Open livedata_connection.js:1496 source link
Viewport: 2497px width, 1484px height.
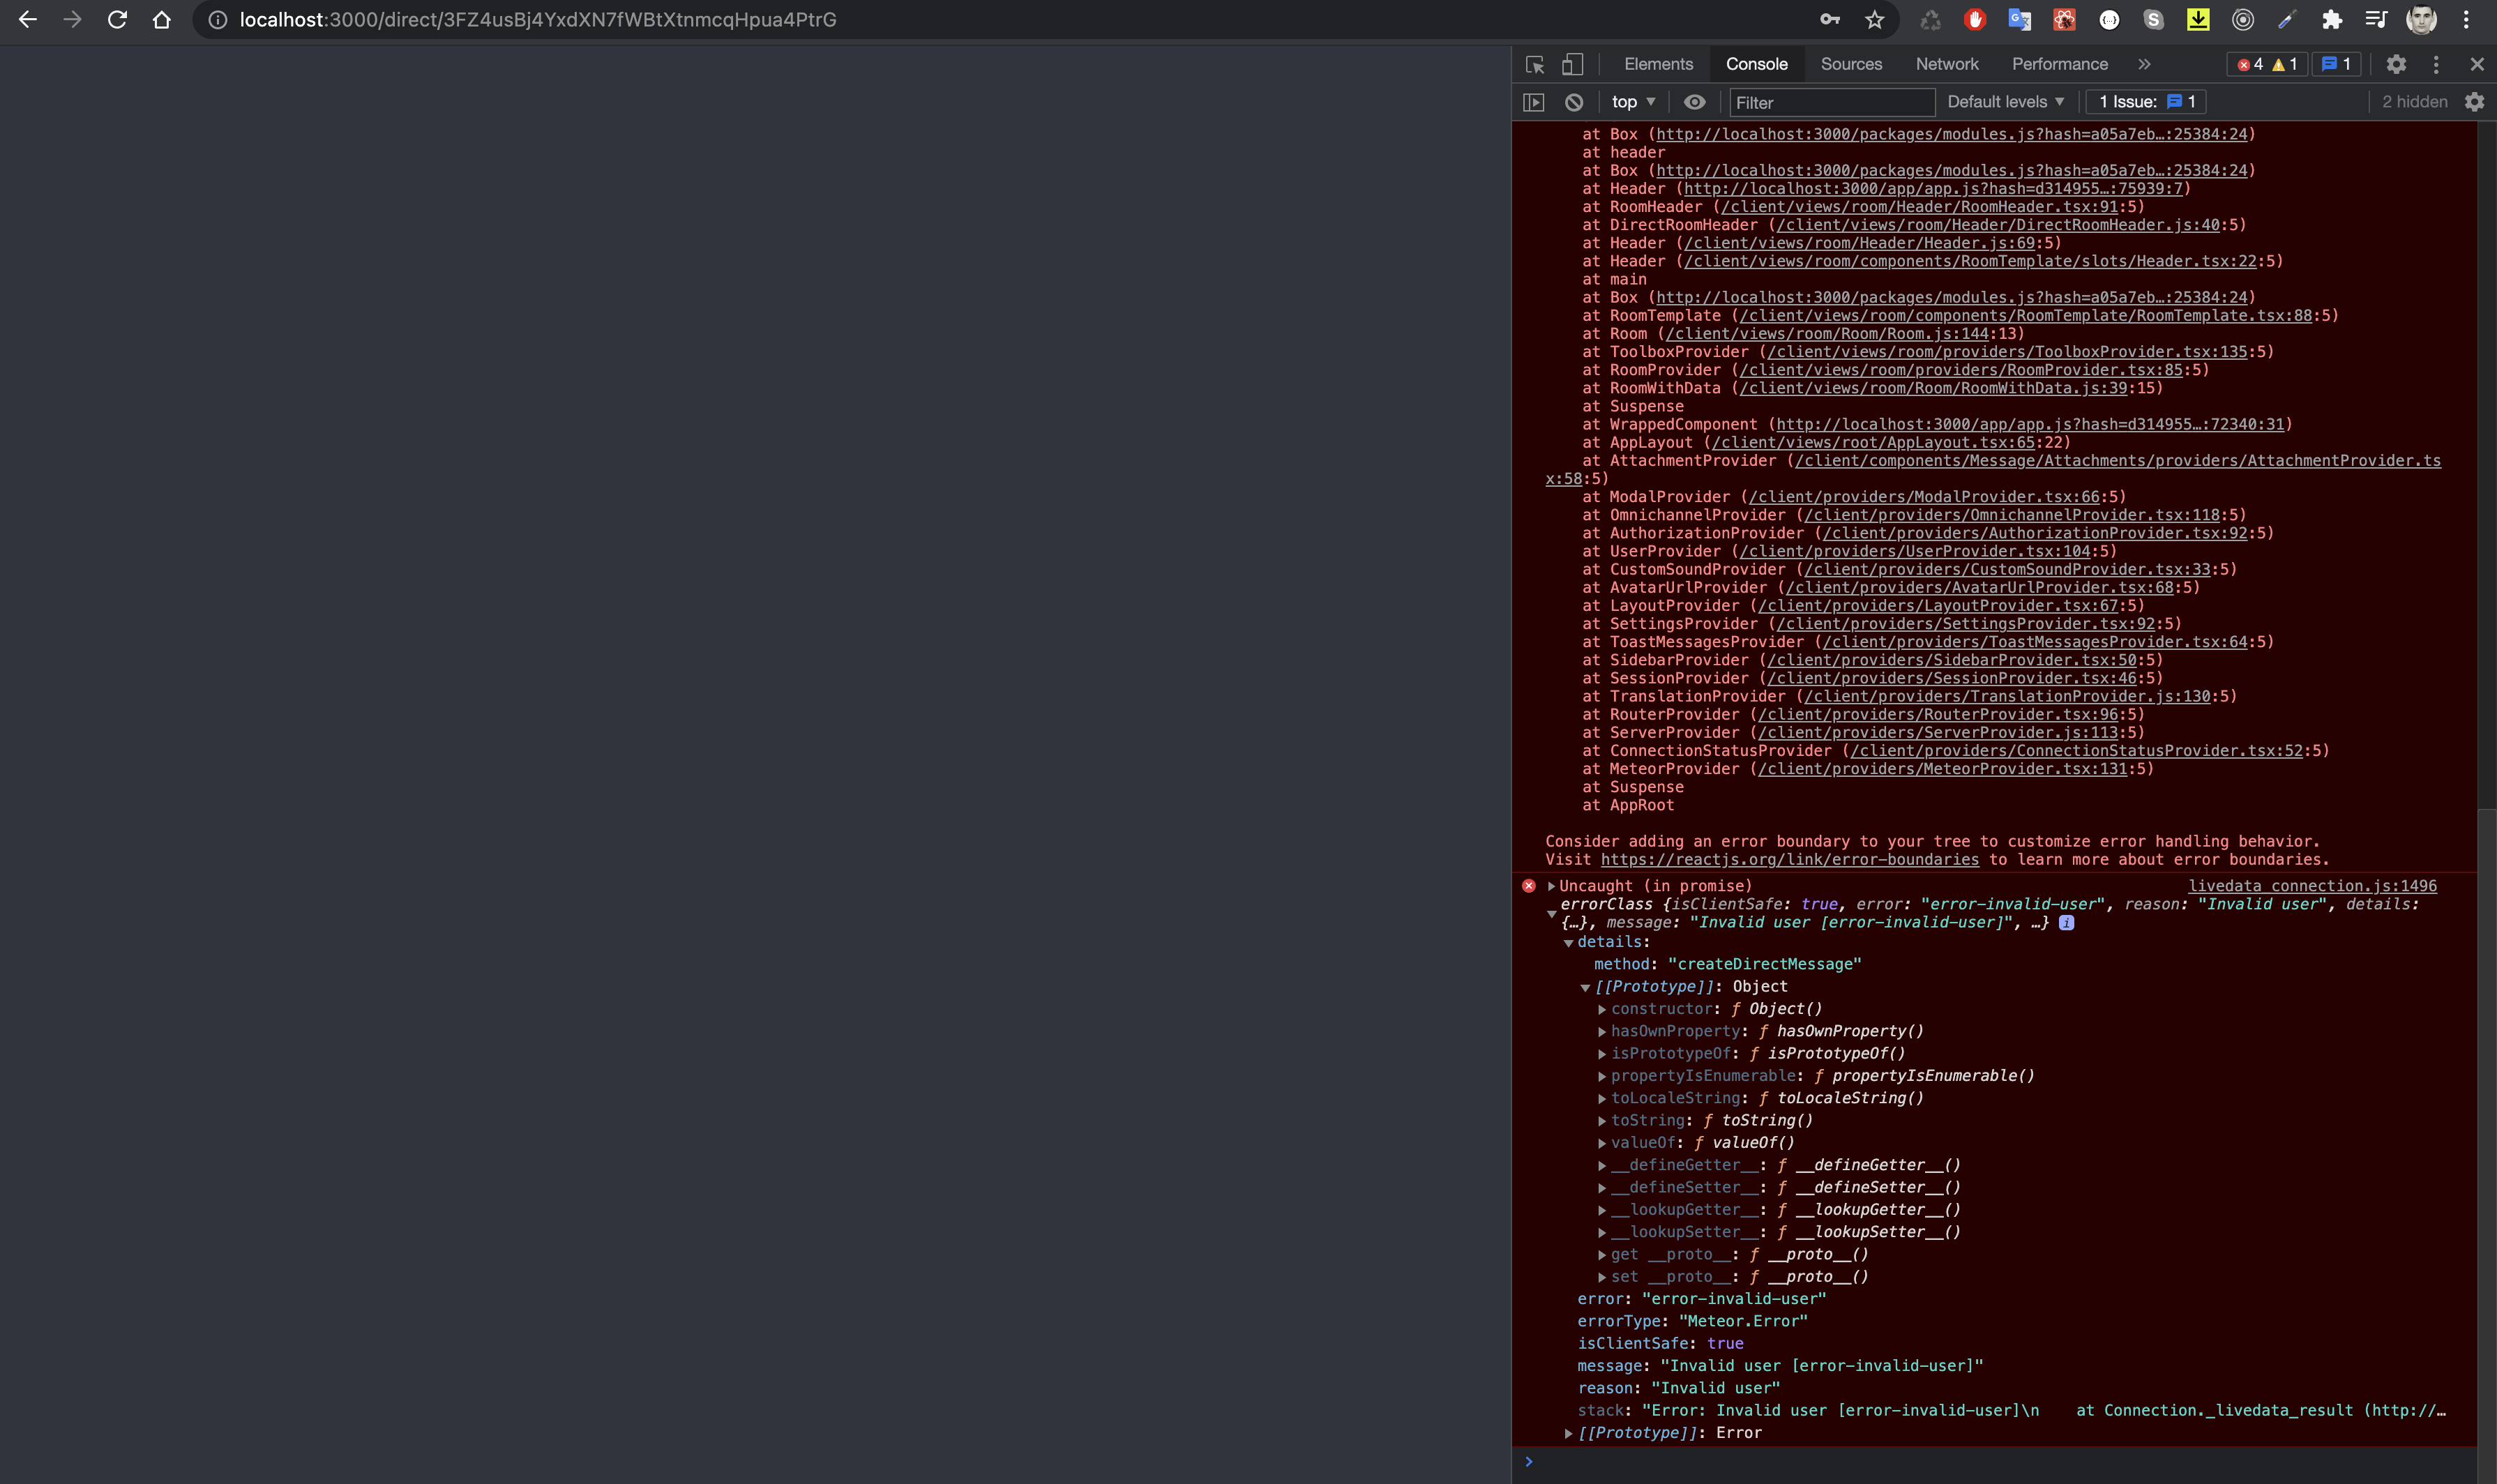click(2312, 886)
